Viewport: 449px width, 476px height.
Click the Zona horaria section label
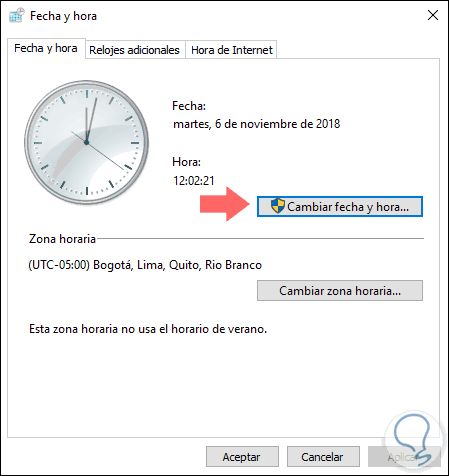click(x=62, y=239)
